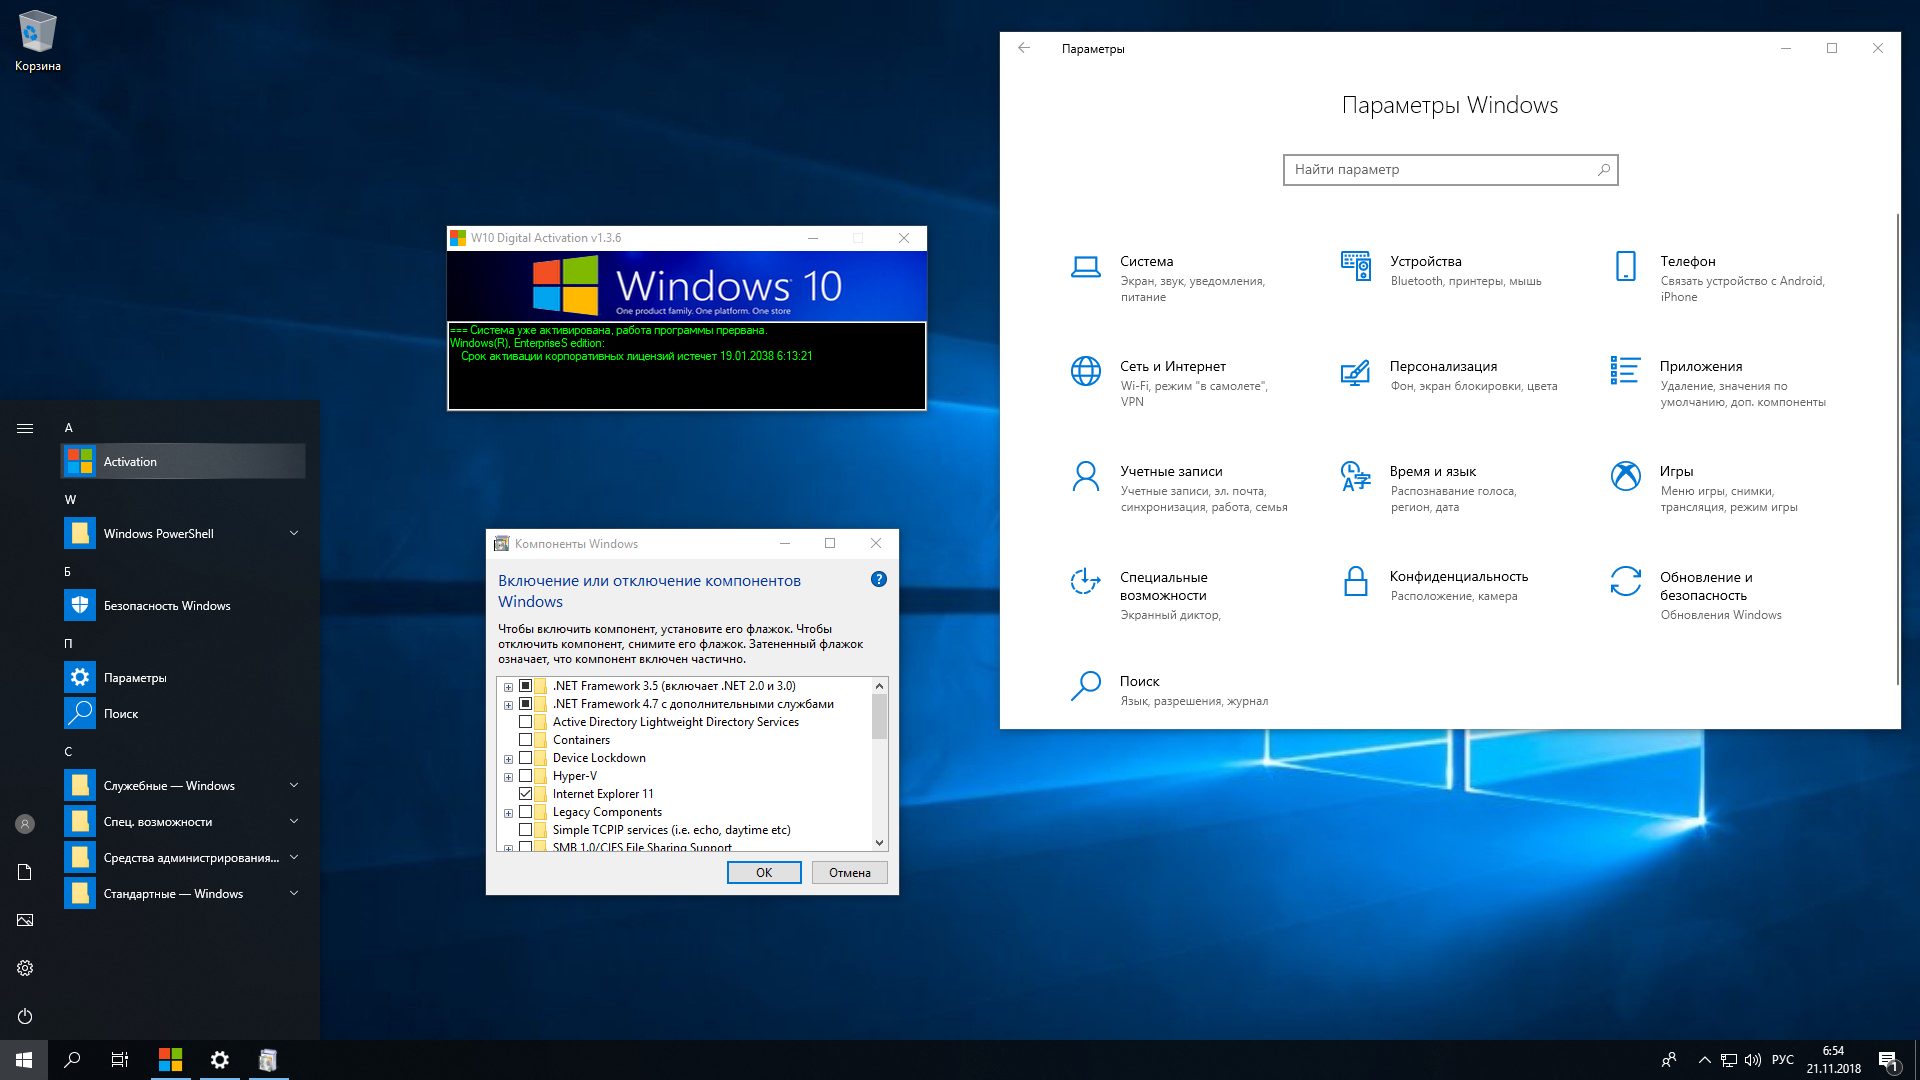Open Сеть и Интернет globe icon

click(1086, 371)
